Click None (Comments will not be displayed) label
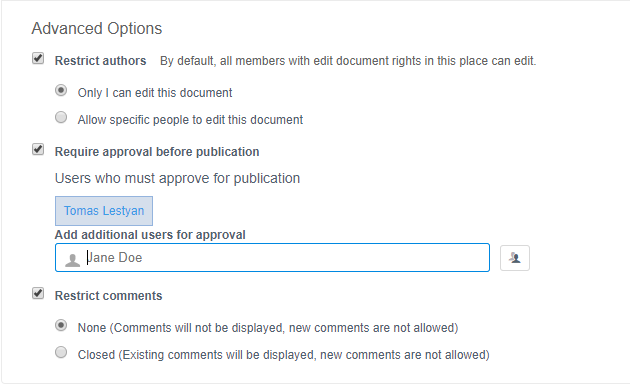Image resolution: width=630 pixels, height=384 pixels. point(268,328)
